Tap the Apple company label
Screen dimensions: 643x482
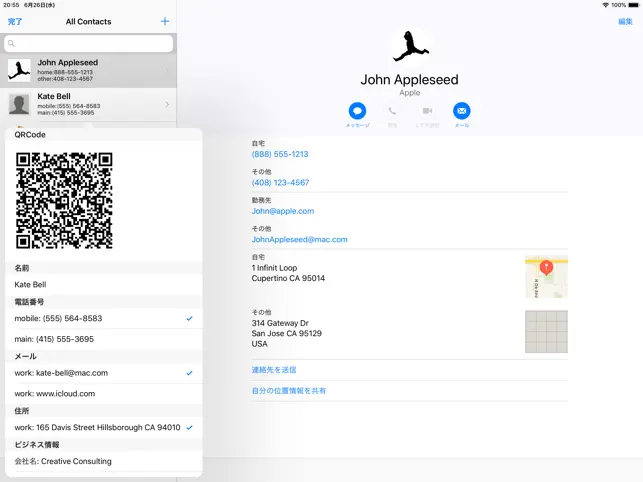410,93
